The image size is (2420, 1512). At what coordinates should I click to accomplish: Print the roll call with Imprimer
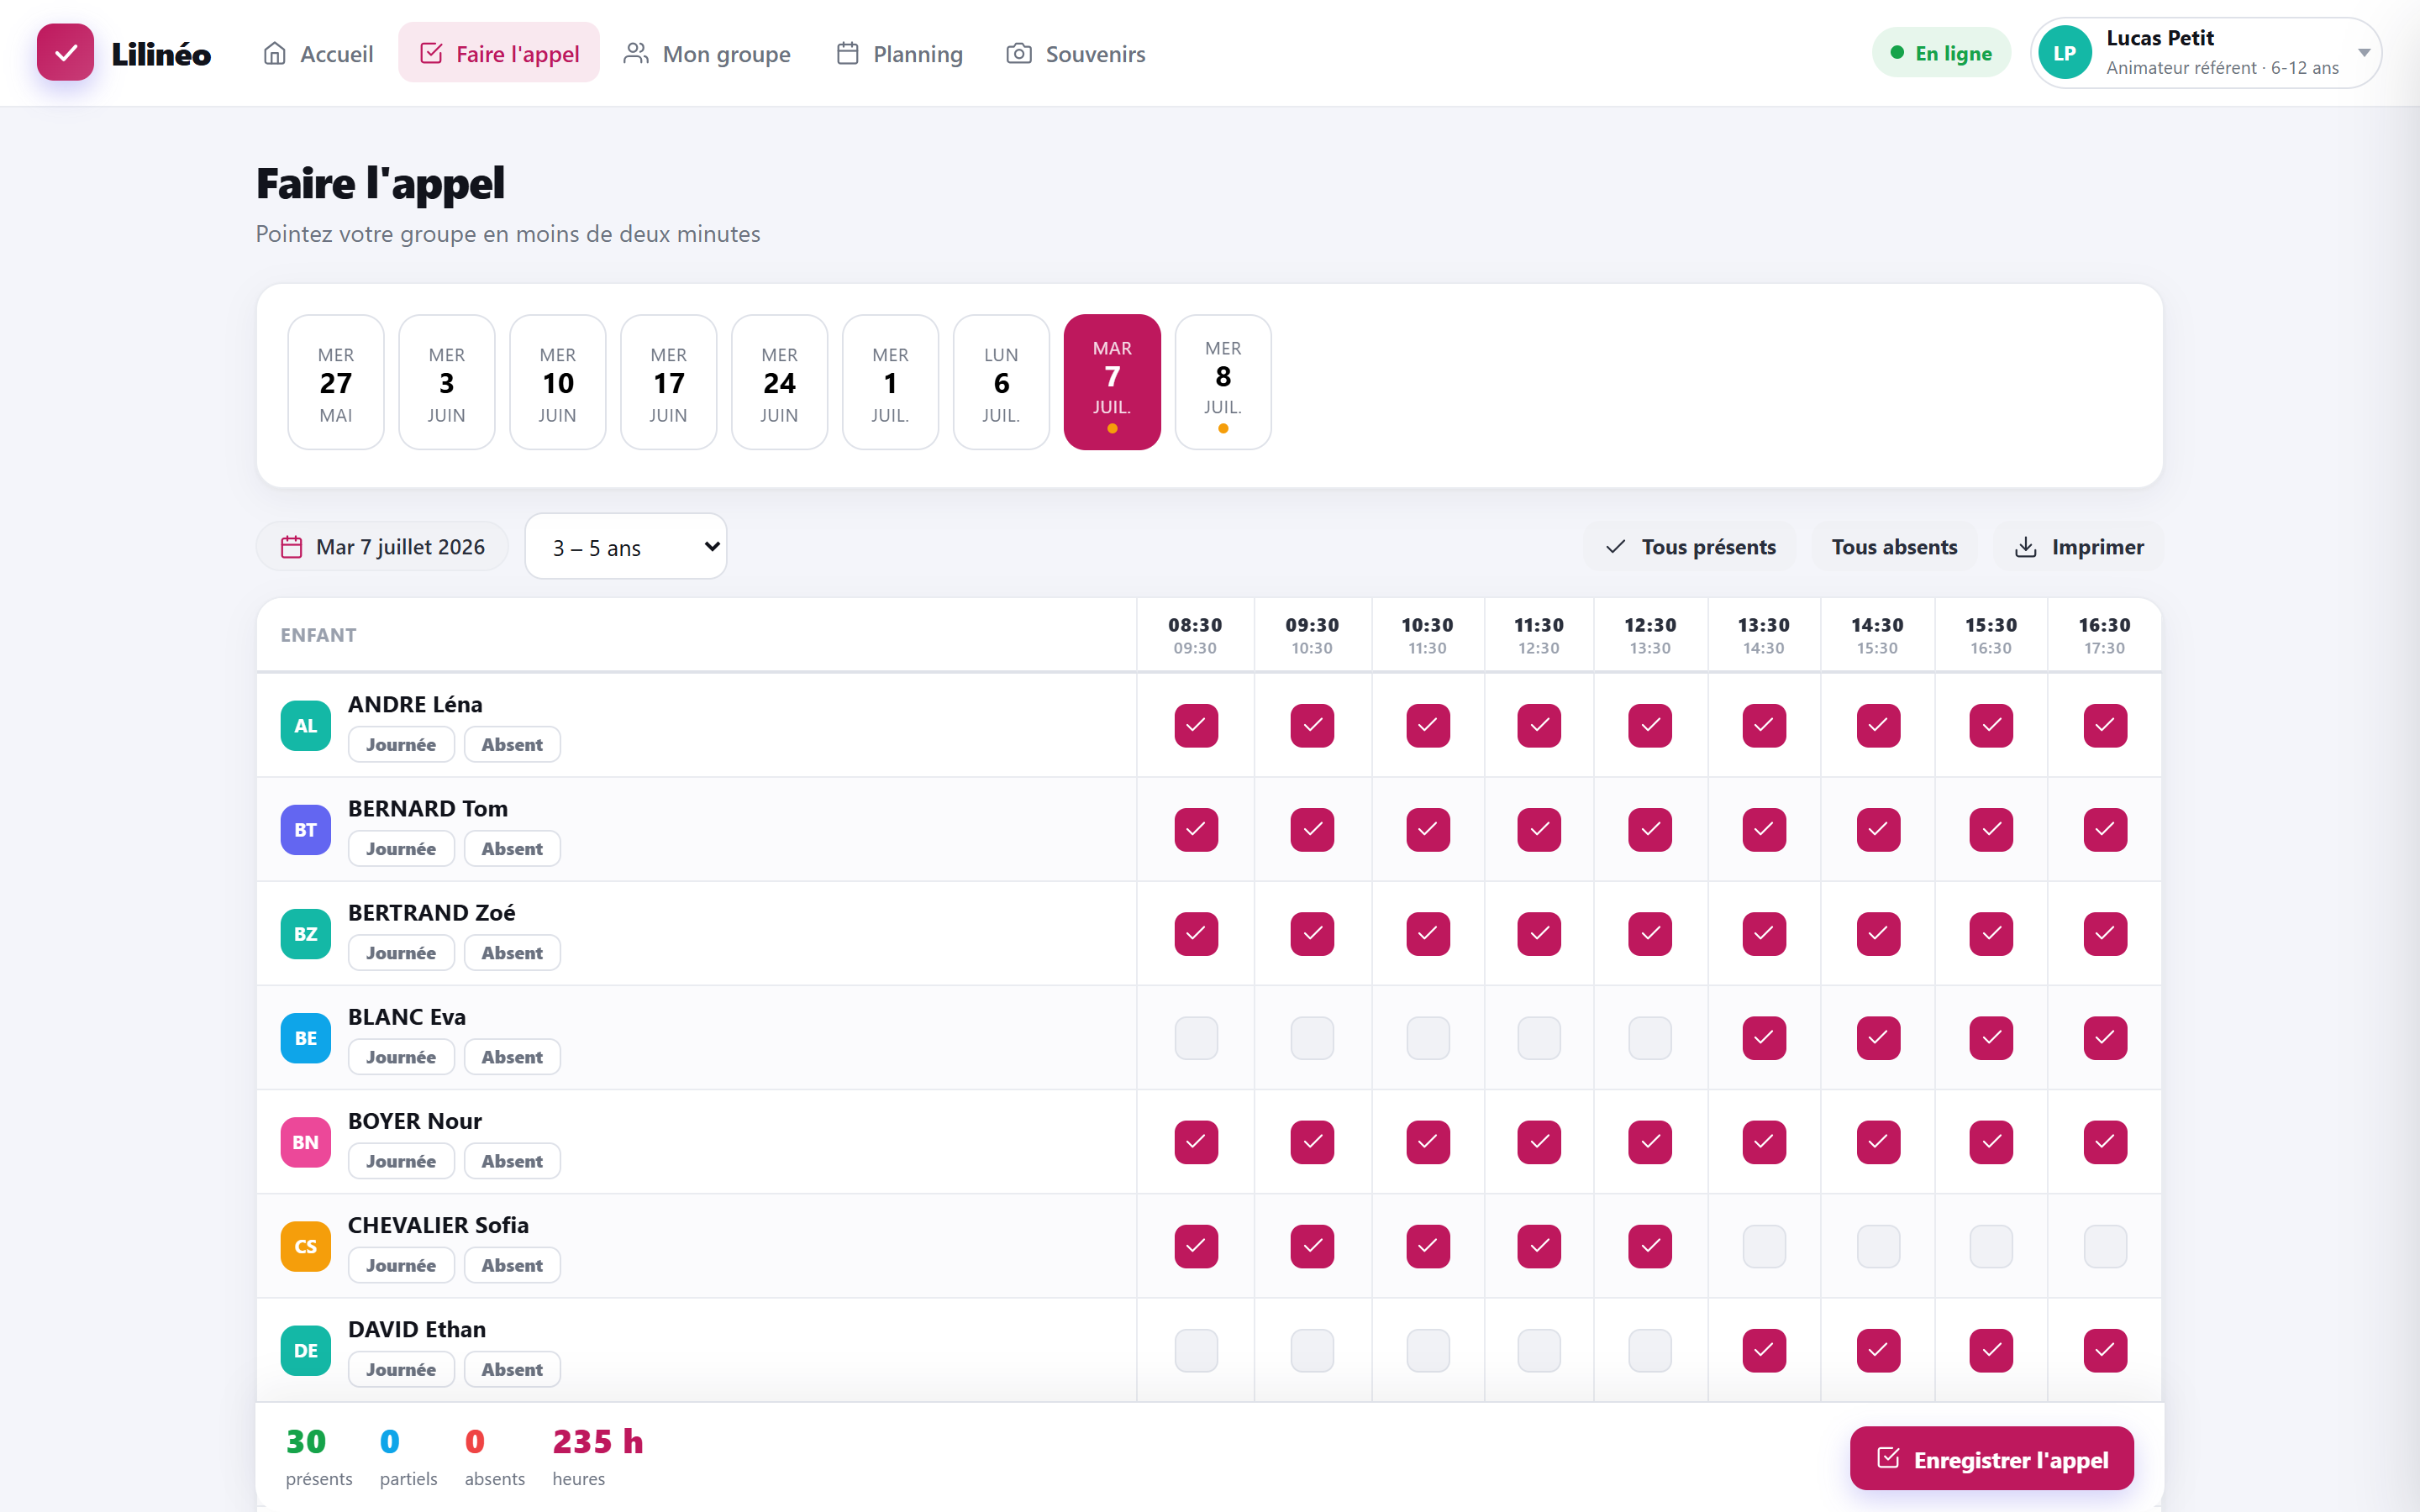(2079, 547)
